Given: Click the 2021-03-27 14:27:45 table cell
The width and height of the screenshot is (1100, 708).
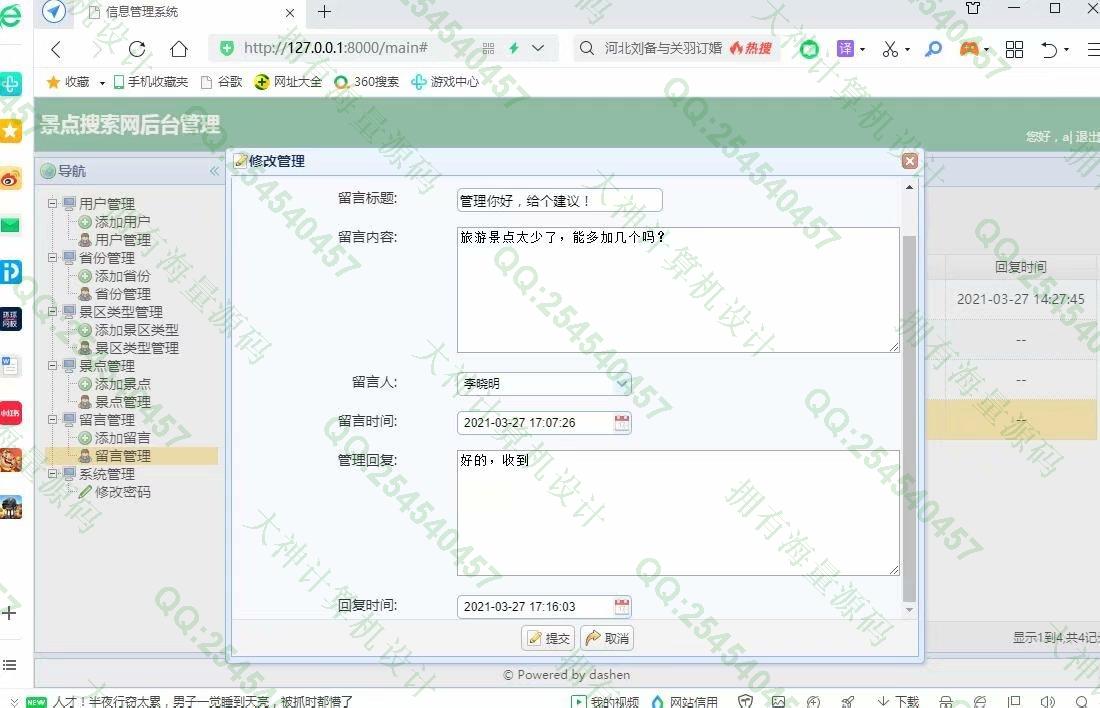Looking at the screenshot, I should point(1021,300).
